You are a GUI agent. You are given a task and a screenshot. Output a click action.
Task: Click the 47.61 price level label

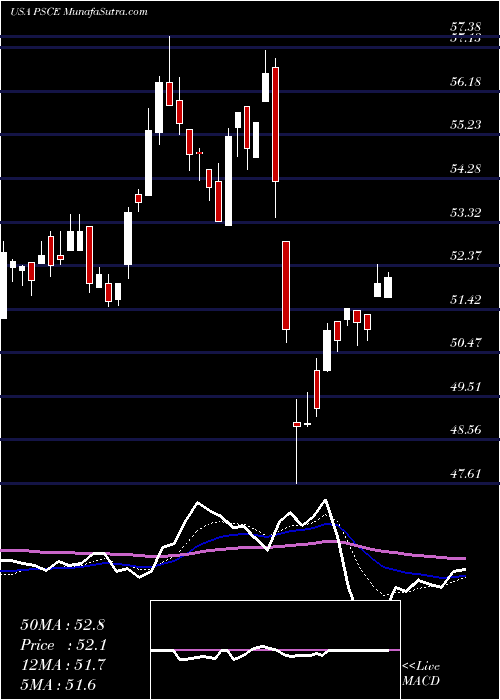click(466, 474)
